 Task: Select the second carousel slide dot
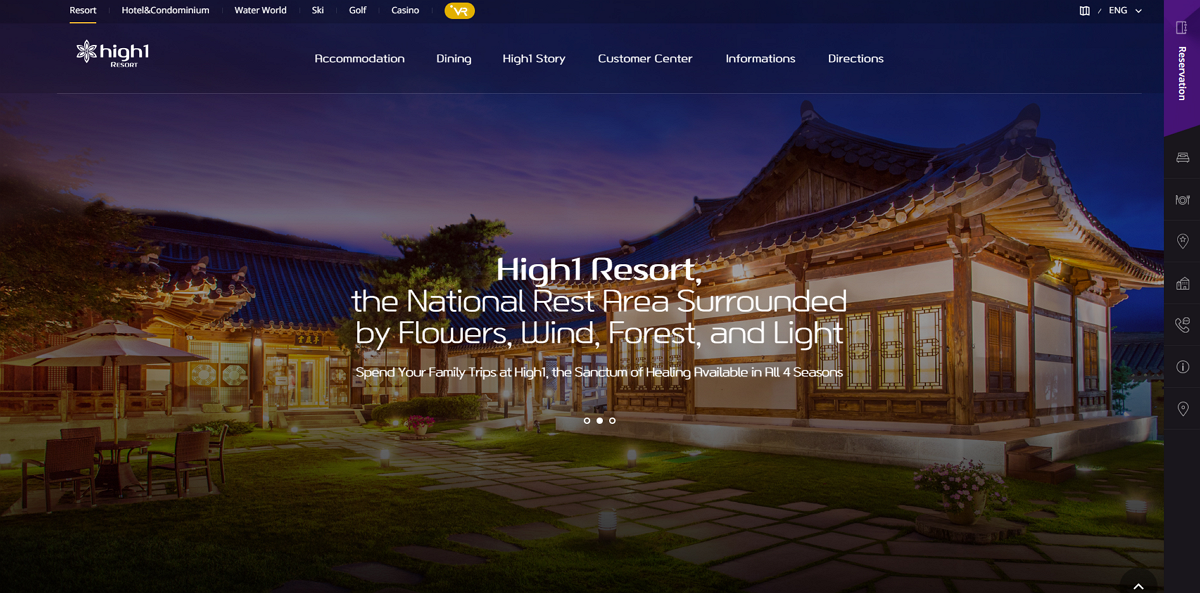click(x=600, y=421)
